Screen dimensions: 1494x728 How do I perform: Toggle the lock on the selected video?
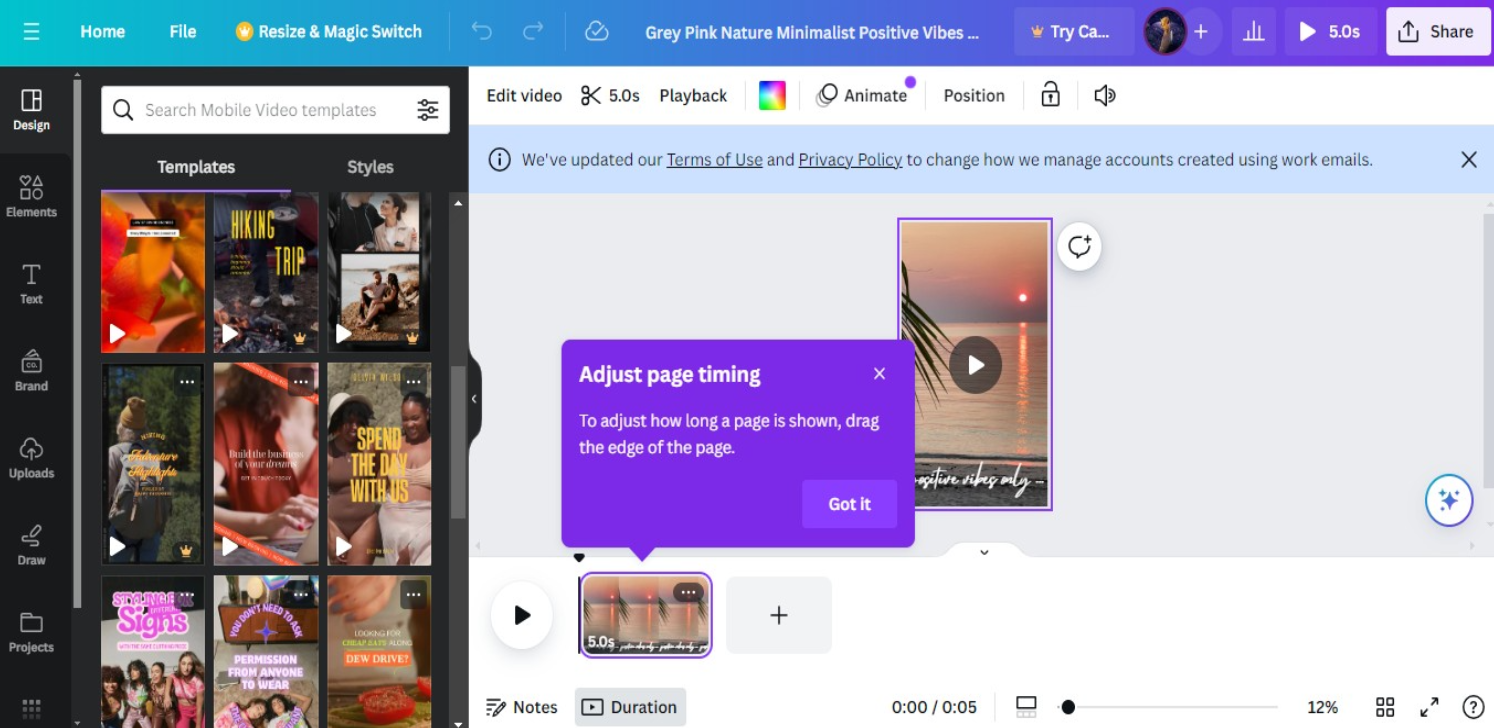pos(1049,95)
